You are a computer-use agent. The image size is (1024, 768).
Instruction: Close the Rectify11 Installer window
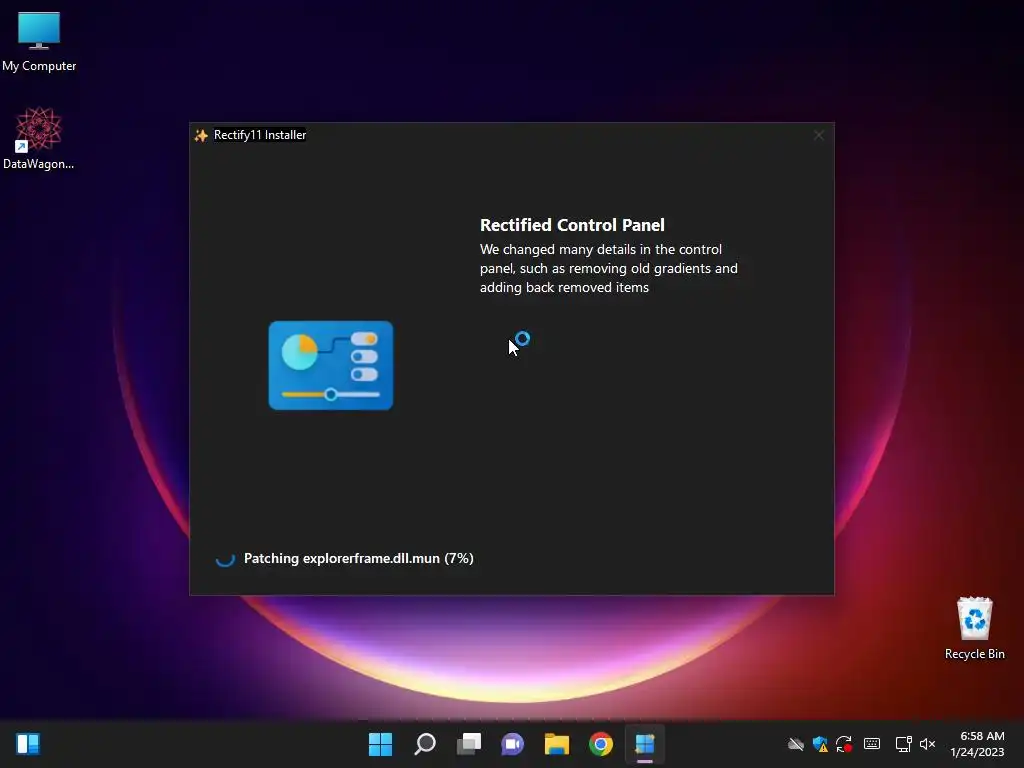818,135
